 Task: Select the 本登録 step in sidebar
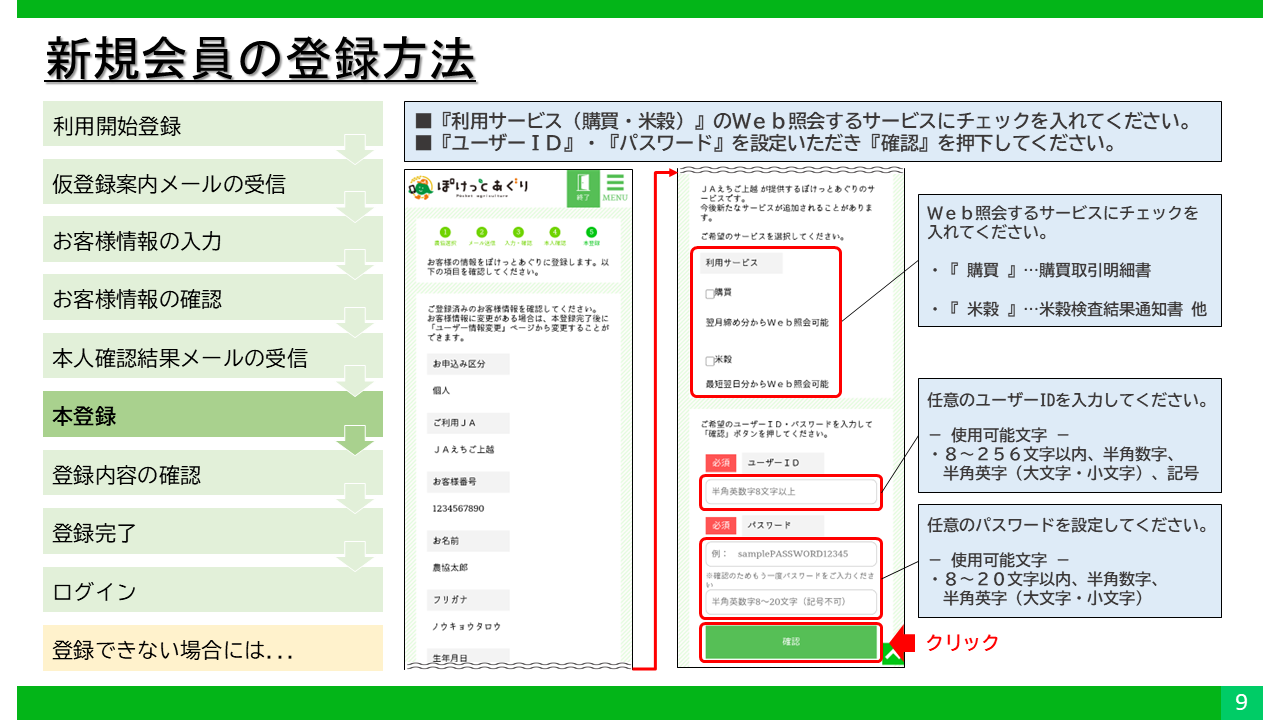(x=212, y=416)
